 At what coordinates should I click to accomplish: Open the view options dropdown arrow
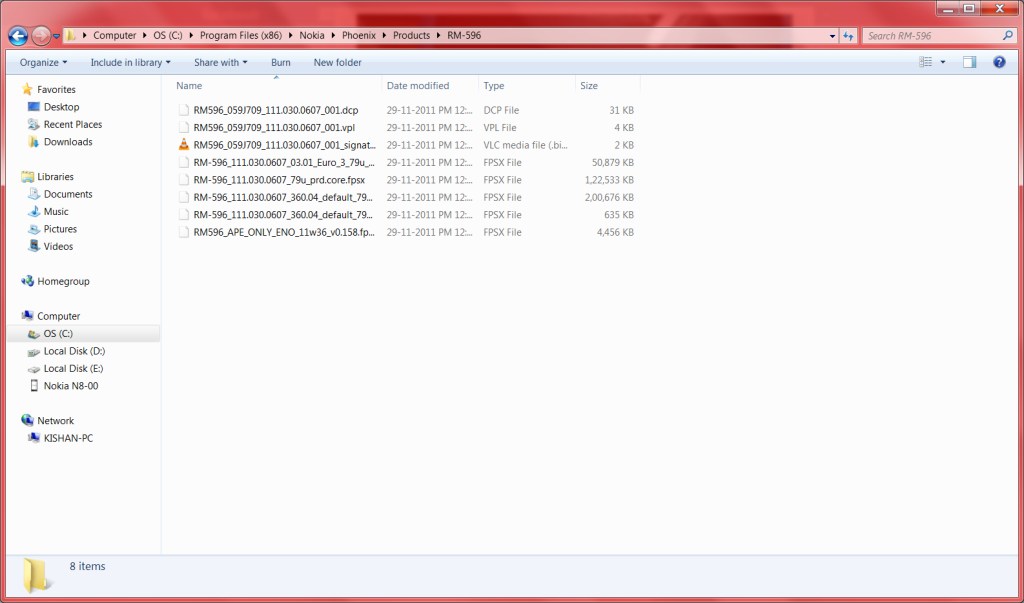click(x=942, y=62)
